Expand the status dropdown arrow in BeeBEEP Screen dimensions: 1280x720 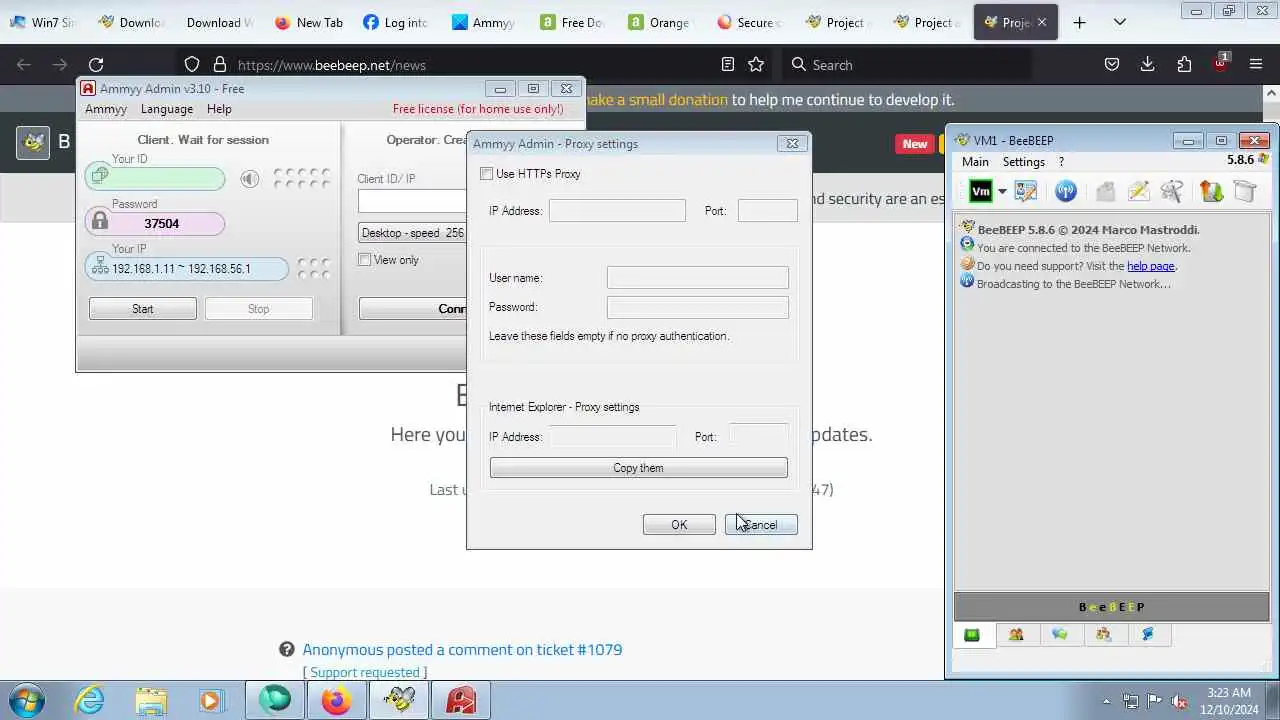pyautogui.click(x=1002, y=192)
